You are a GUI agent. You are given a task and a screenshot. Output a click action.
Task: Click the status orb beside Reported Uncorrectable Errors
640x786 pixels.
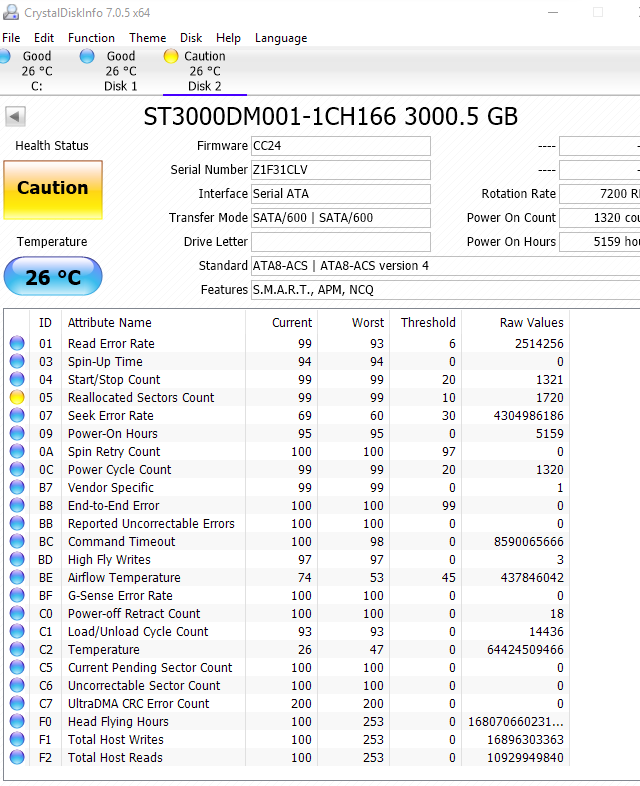pyautogui.click(x=17, y=523)
